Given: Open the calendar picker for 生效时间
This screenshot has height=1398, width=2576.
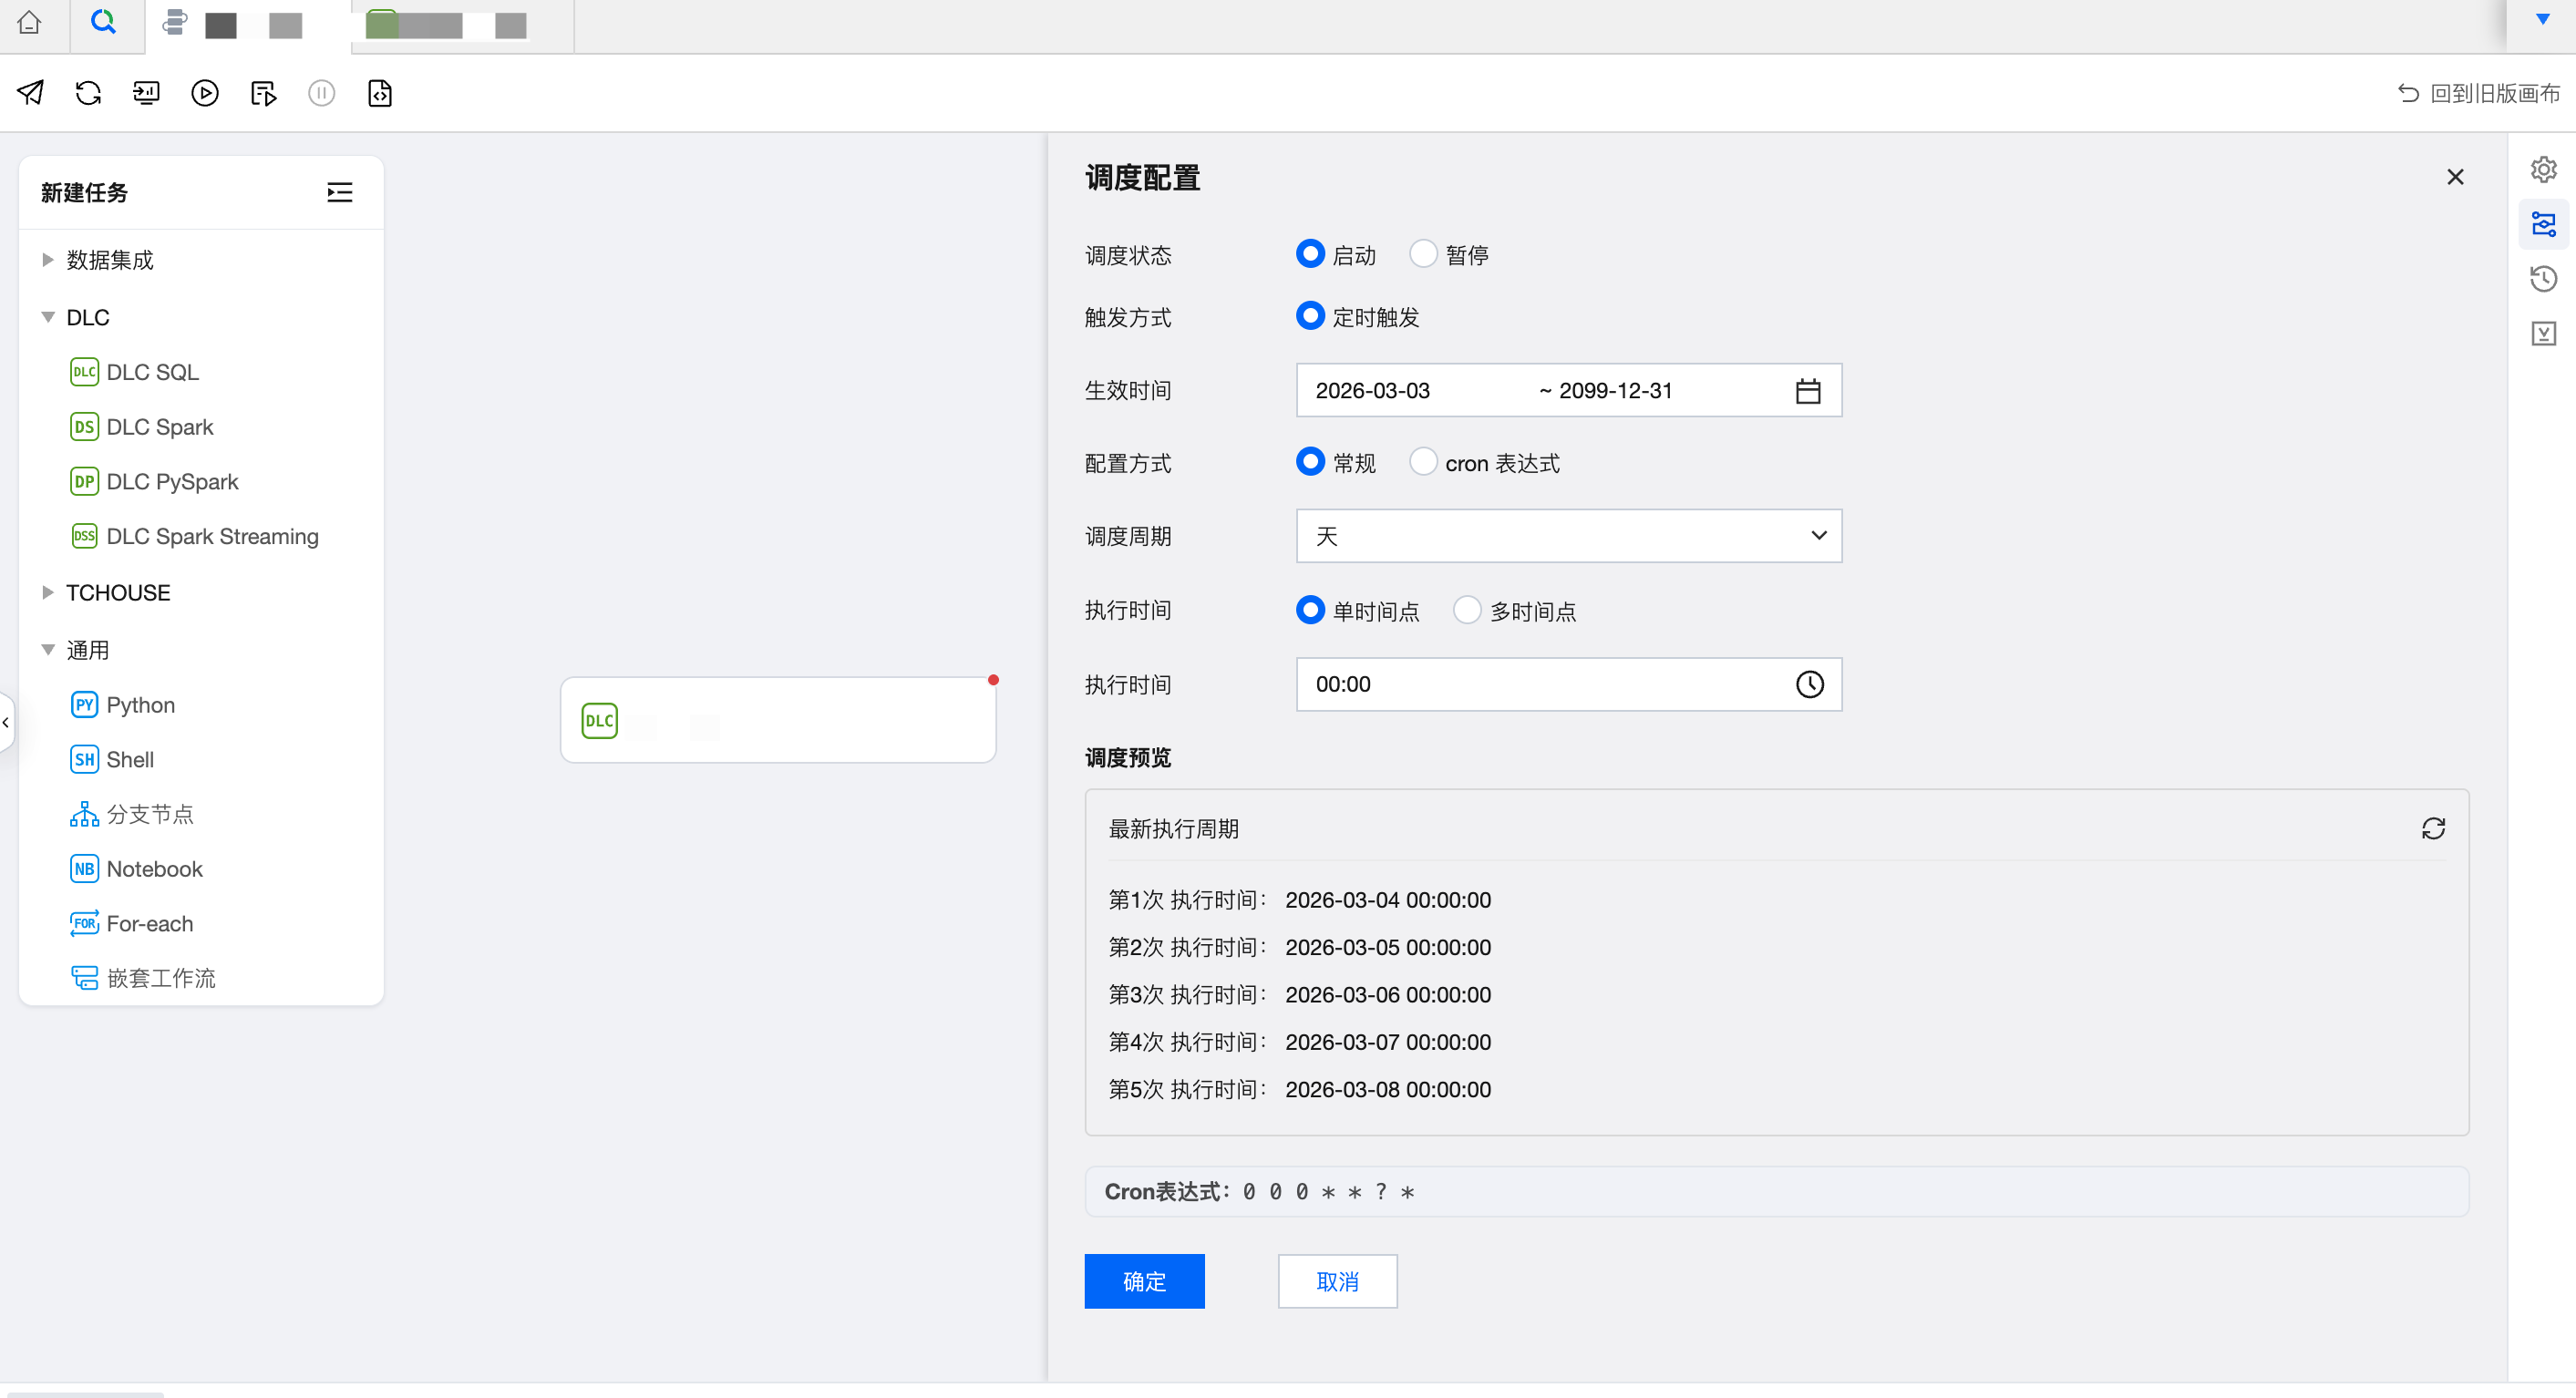Looking at the screenshot, I should coord(1807,391).
